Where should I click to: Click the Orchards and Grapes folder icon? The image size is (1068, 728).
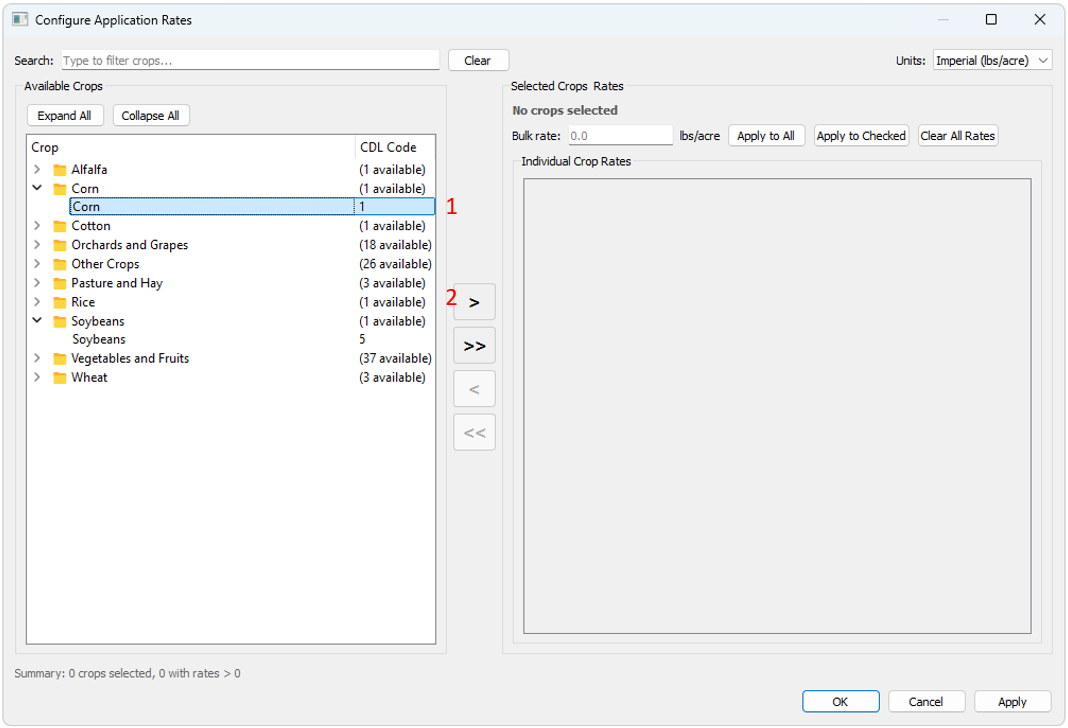(60, 245)
